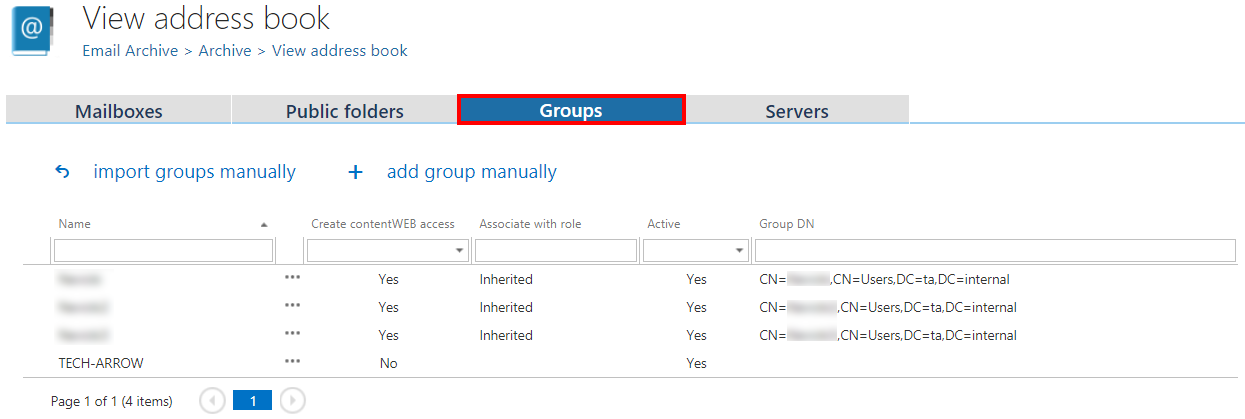Click the import groups arrow icon

coord(62,172)
